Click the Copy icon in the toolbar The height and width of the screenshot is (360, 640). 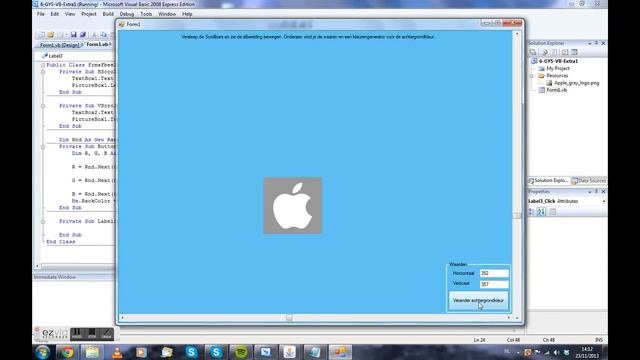pos(104,35)
